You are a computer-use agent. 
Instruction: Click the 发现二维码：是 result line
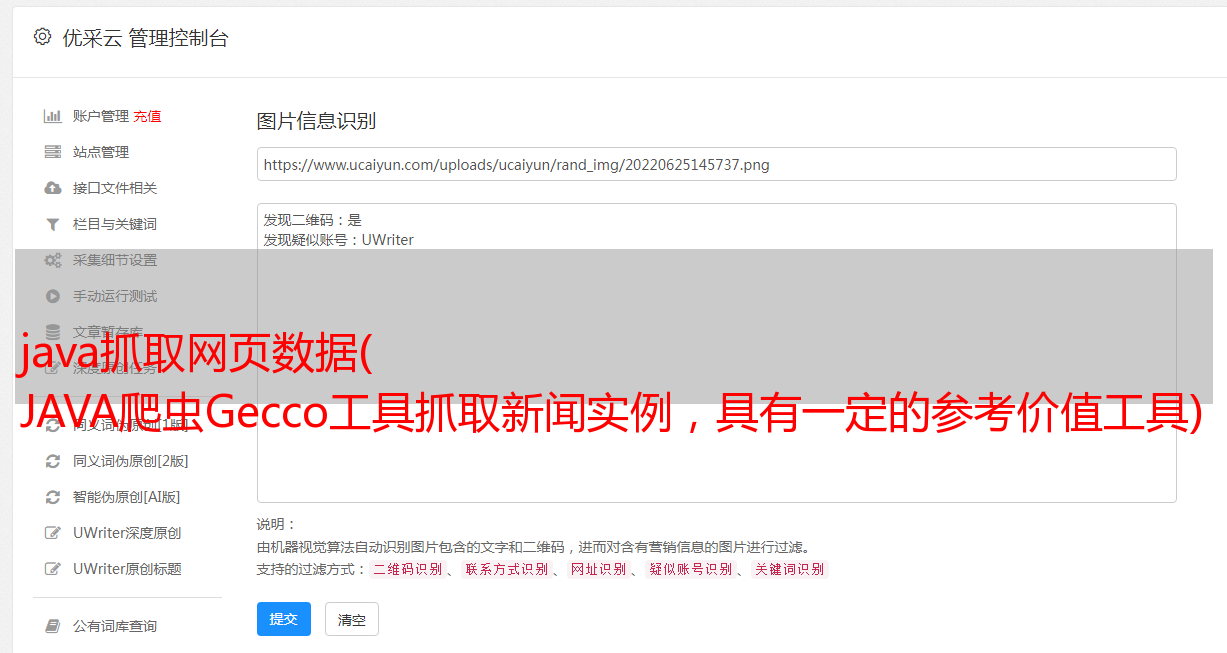(313, 220)
